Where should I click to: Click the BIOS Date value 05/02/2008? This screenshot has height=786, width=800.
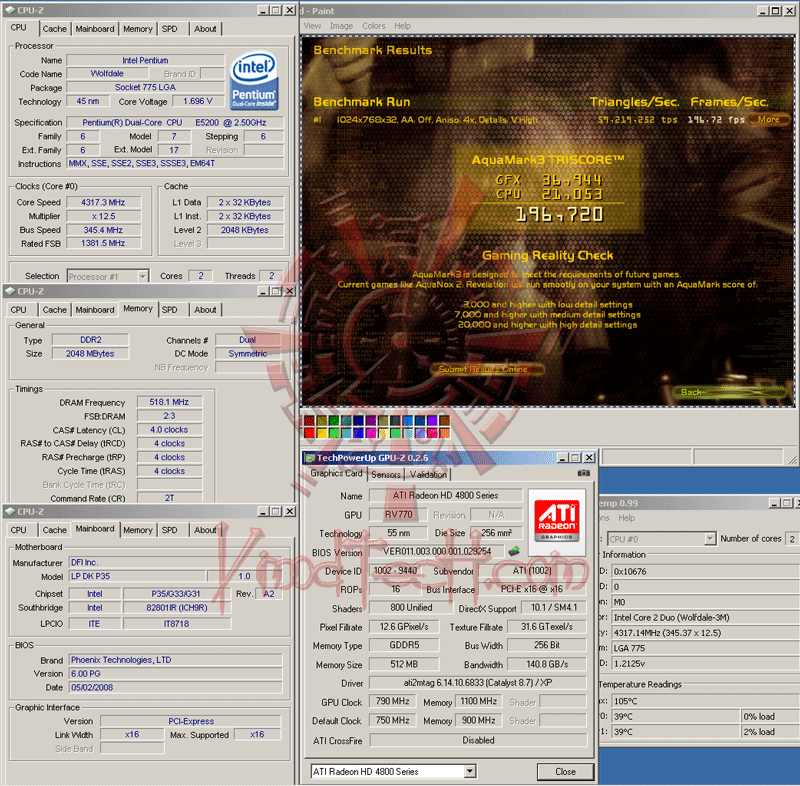pyautogui.click(x=175, y=687)
